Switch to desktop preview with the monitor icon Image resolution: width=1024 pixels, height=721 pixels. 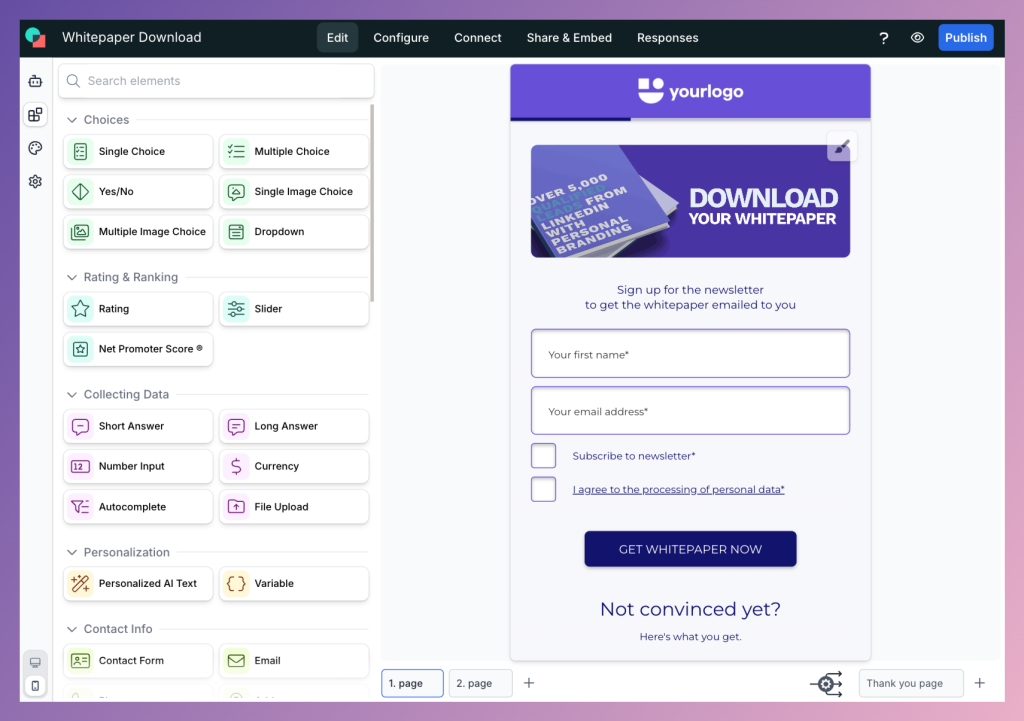pyautogui.click(x=35, y=662)
